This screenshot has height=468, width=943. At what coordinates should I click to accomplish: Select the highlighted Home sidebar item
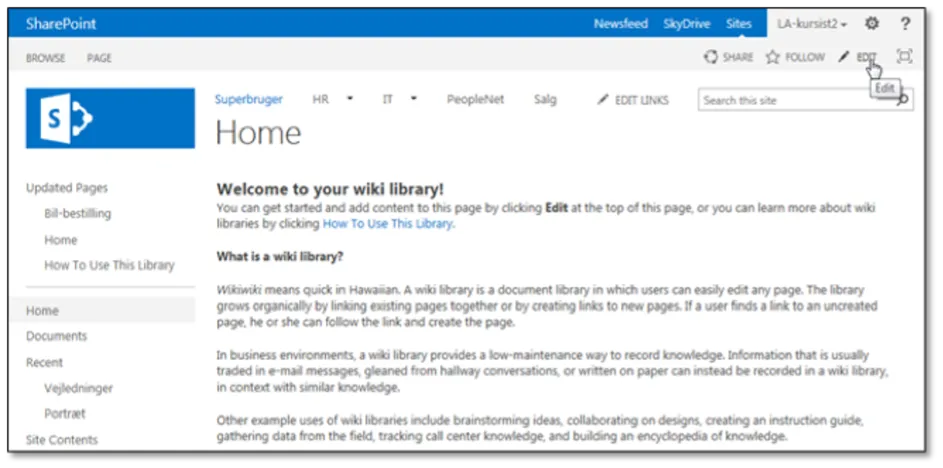pyautogui.click(x=102, y=310)
